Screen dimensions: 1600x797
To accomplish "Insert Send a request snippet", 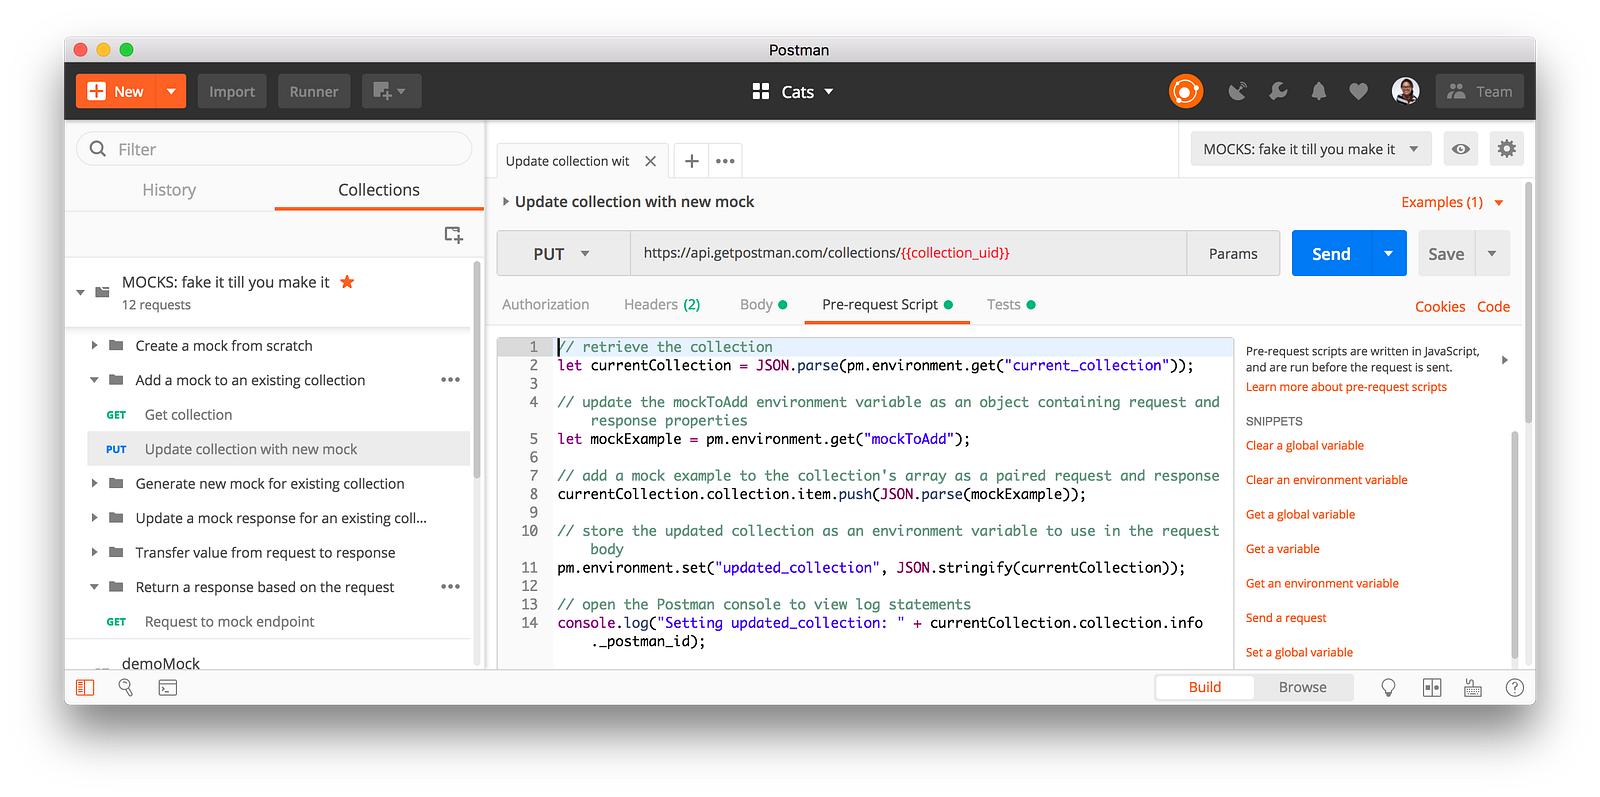I will [x=1286, y=618].
